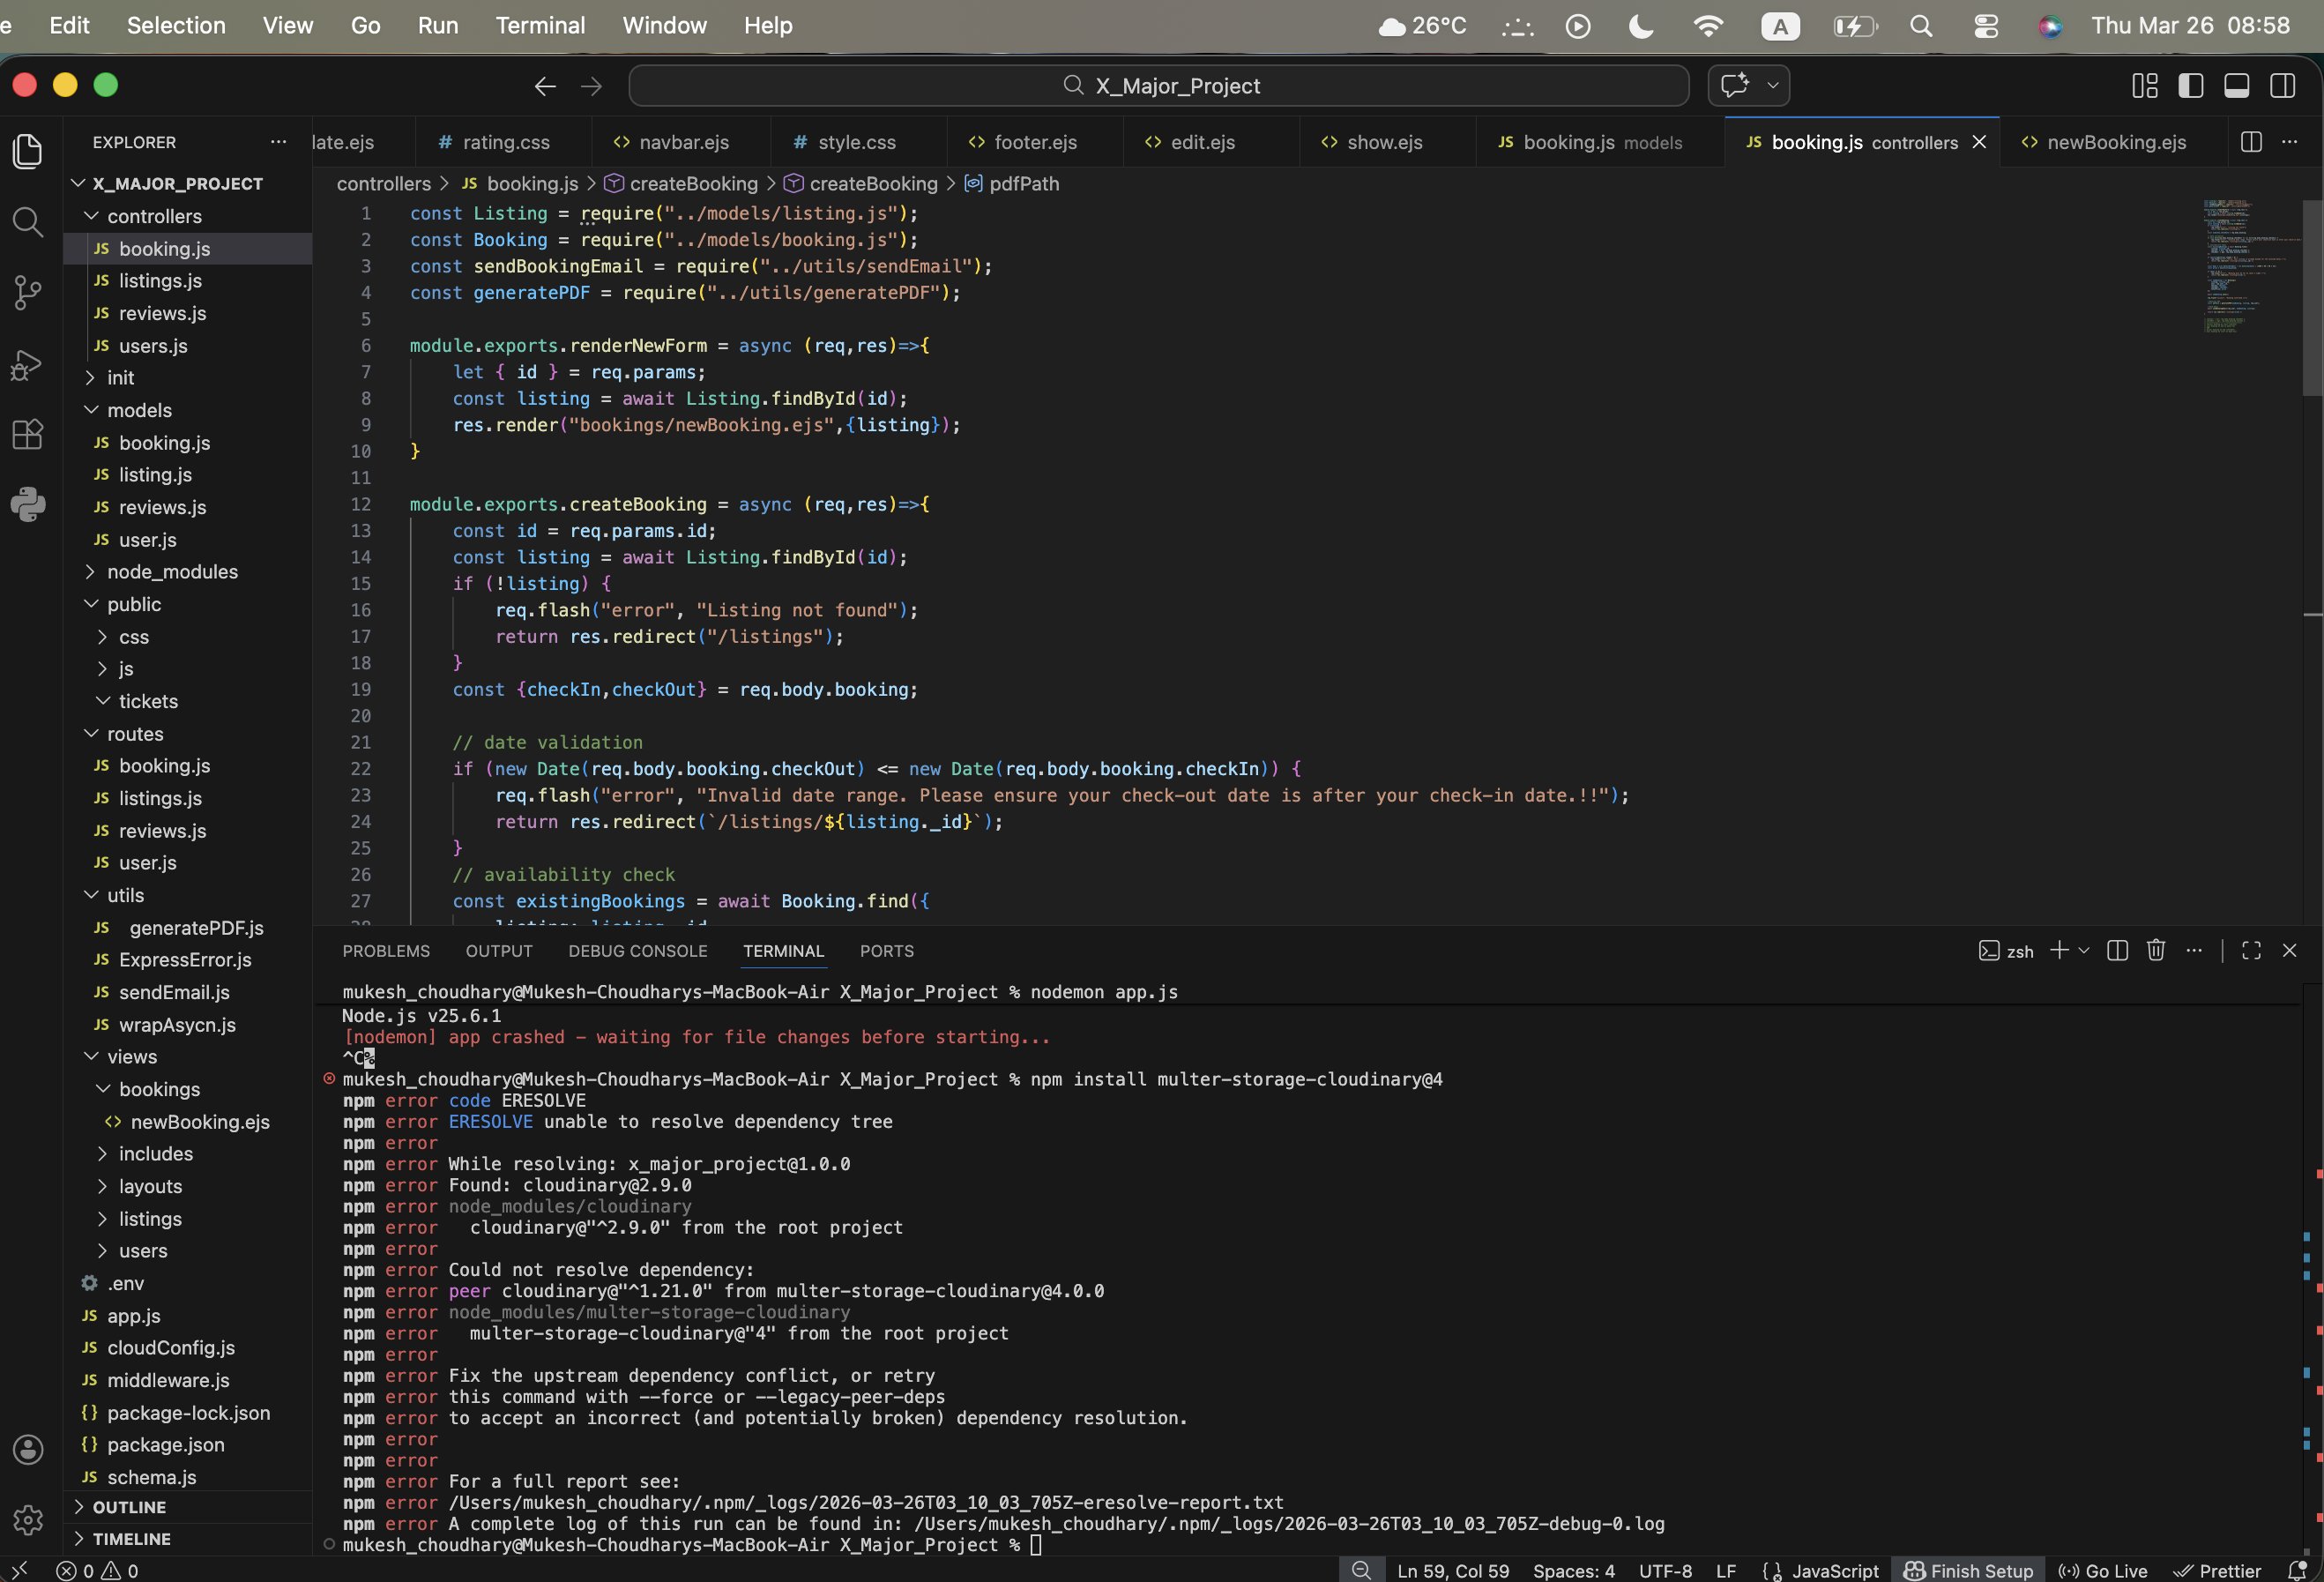Image resolution: width=2324 pixels, height=1582 pixels.
Task: Open the Source Control view
Action: 28,292
